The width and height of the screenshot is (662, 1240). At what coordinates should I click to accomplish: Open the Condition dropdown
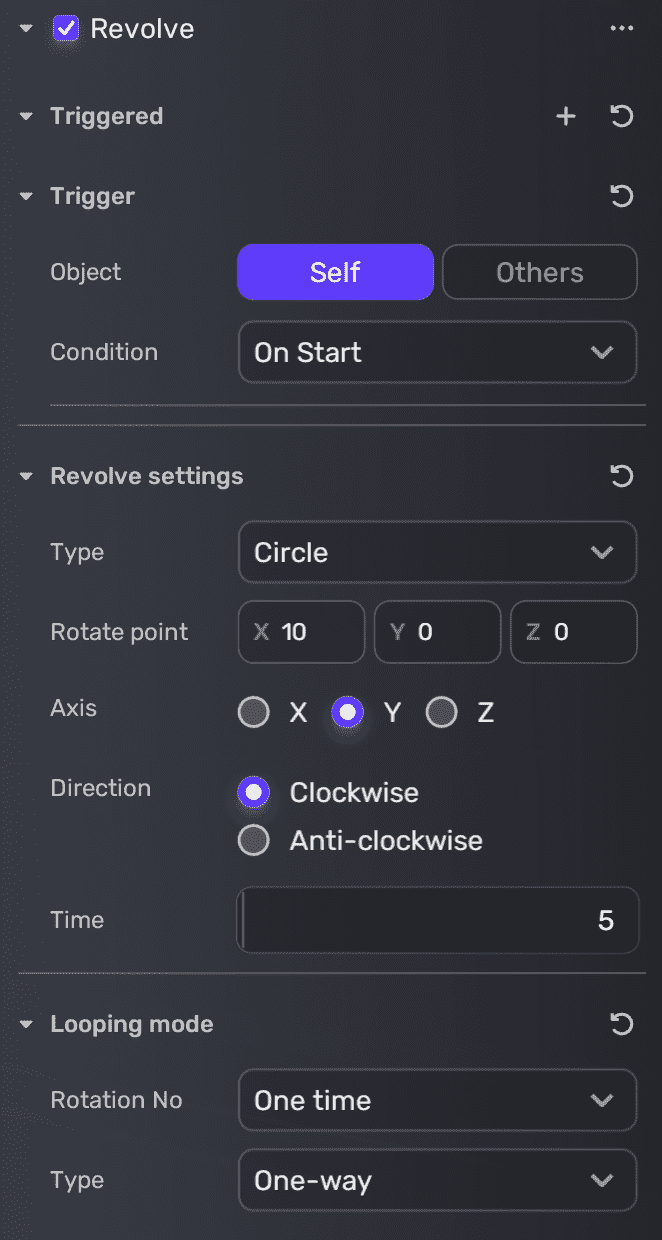click(437, 352)
